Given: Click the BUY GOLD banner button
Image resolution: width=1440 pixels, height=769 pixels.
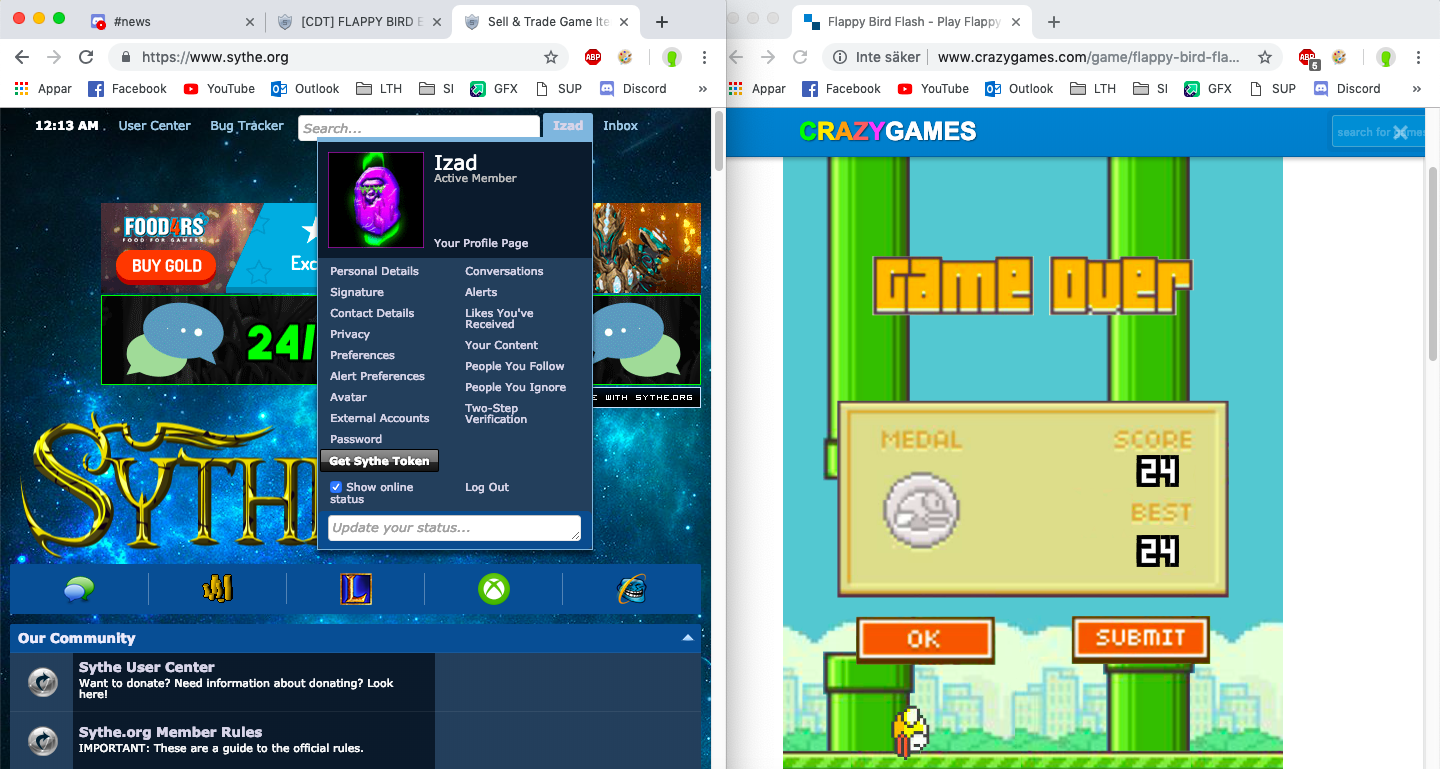Looking at the screenshot, I should [x=167, y=265].
